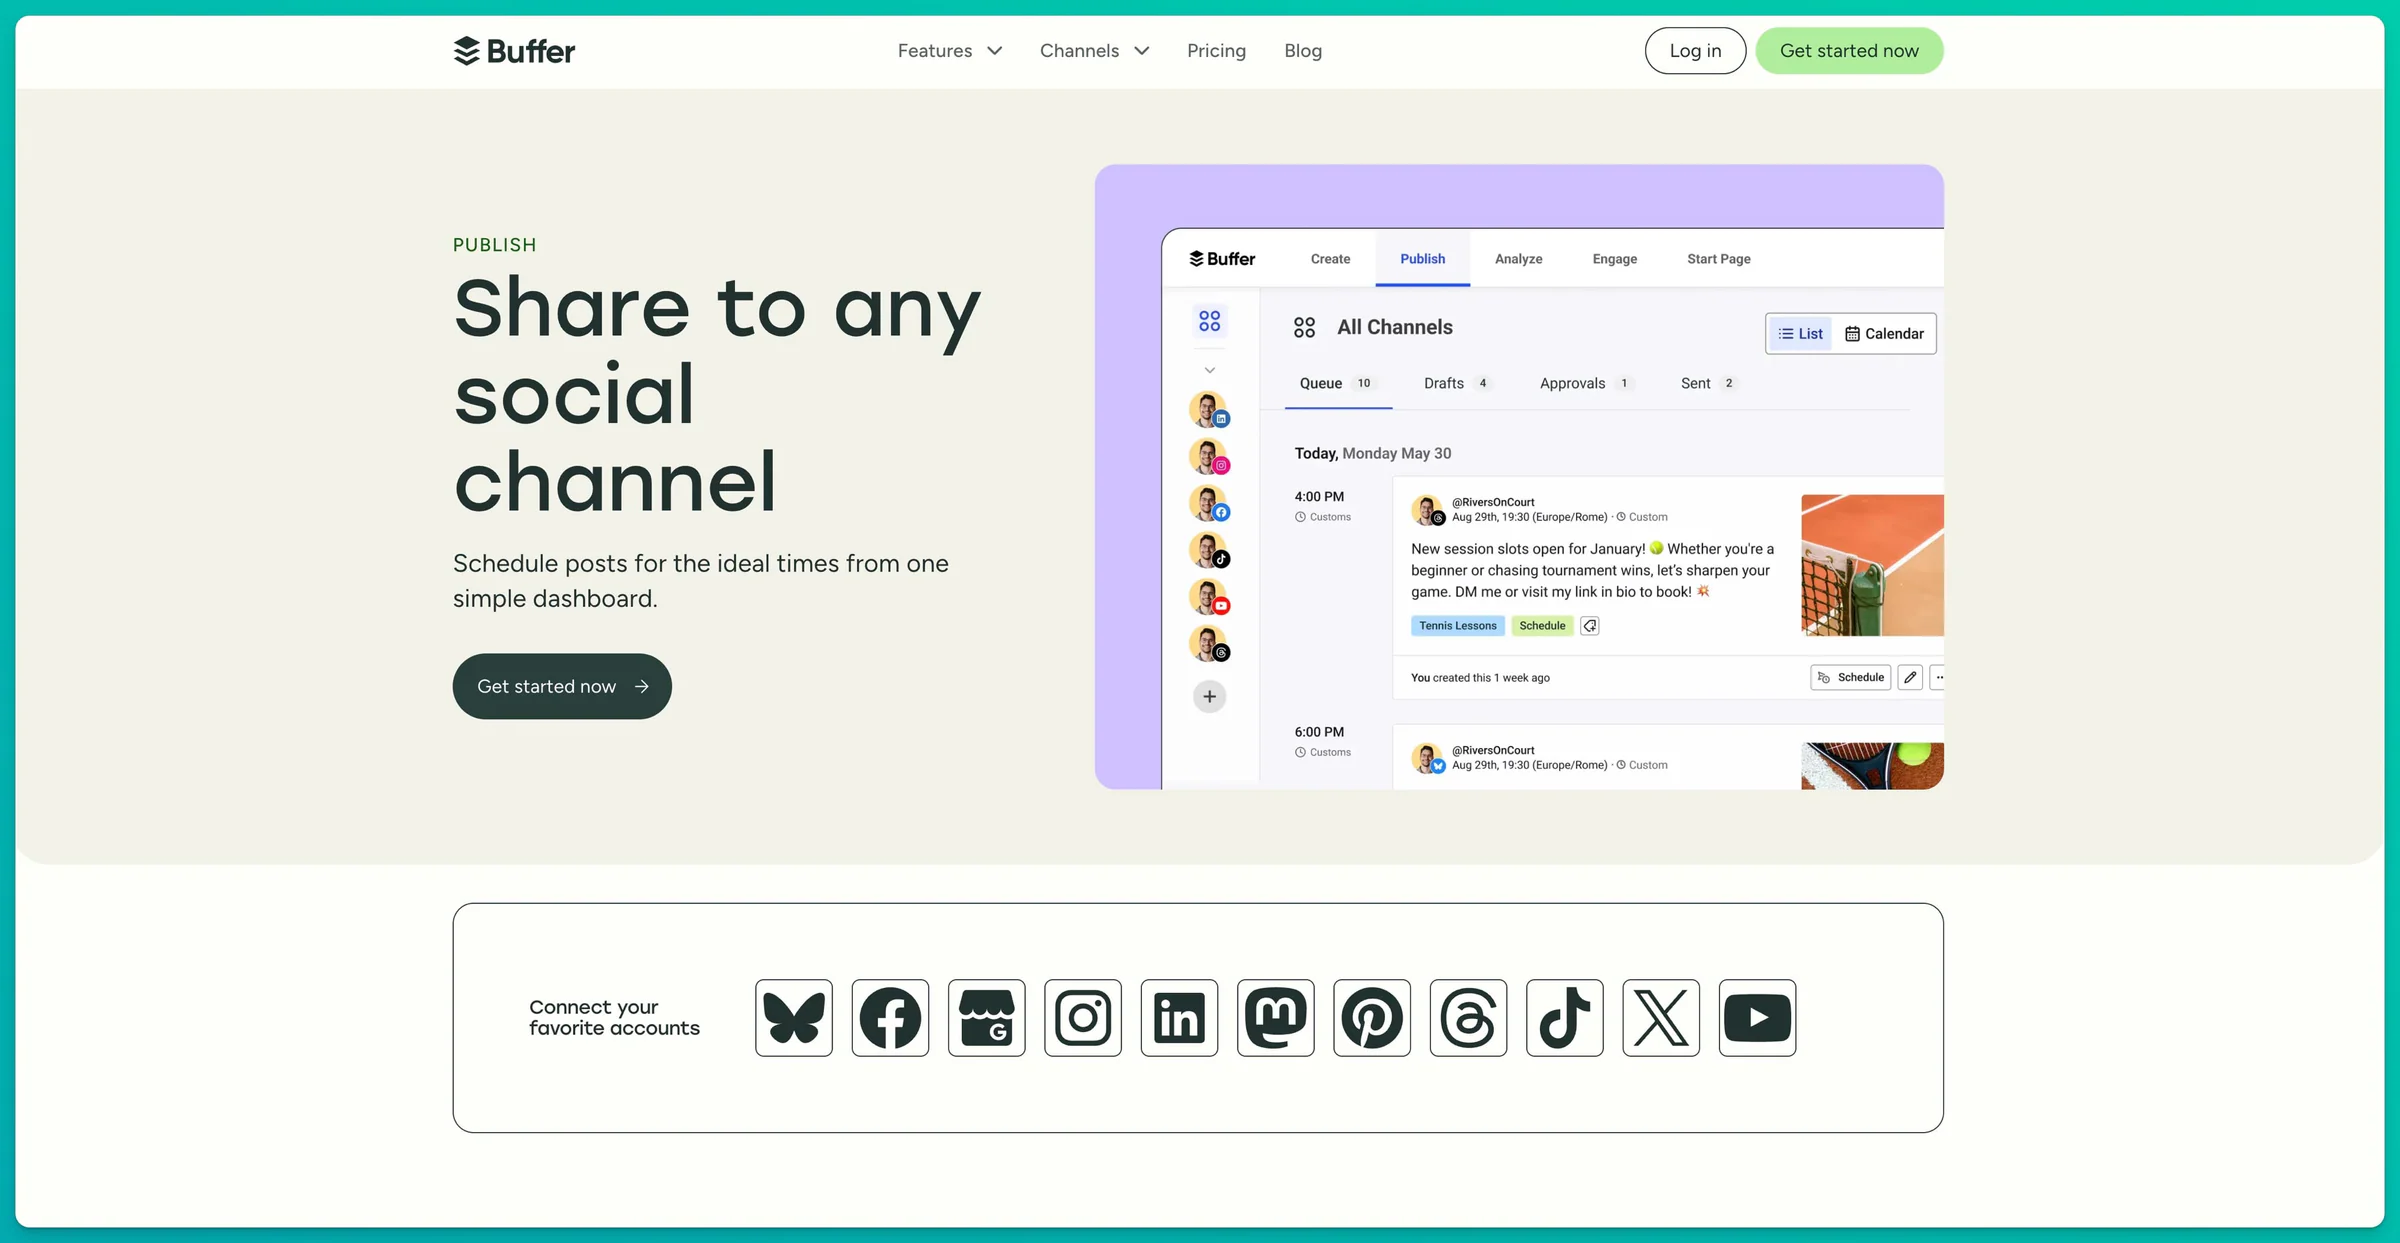
Task: Open the tennis racket post thumbnail
Action: [x=1872, y=766]
